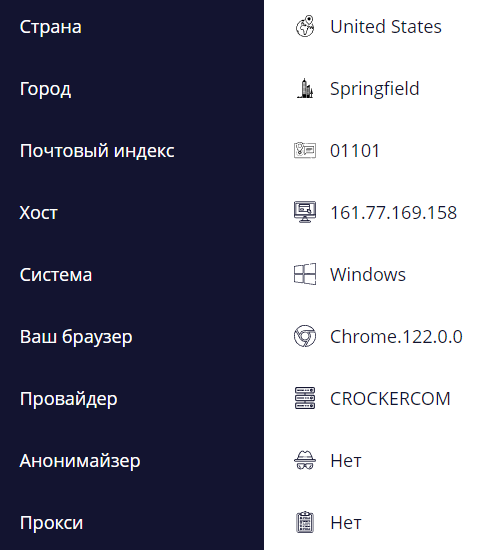Click the server rack icon beside CROCKERCOM
The width and height of the screenshot is (492, 550).
305,398
